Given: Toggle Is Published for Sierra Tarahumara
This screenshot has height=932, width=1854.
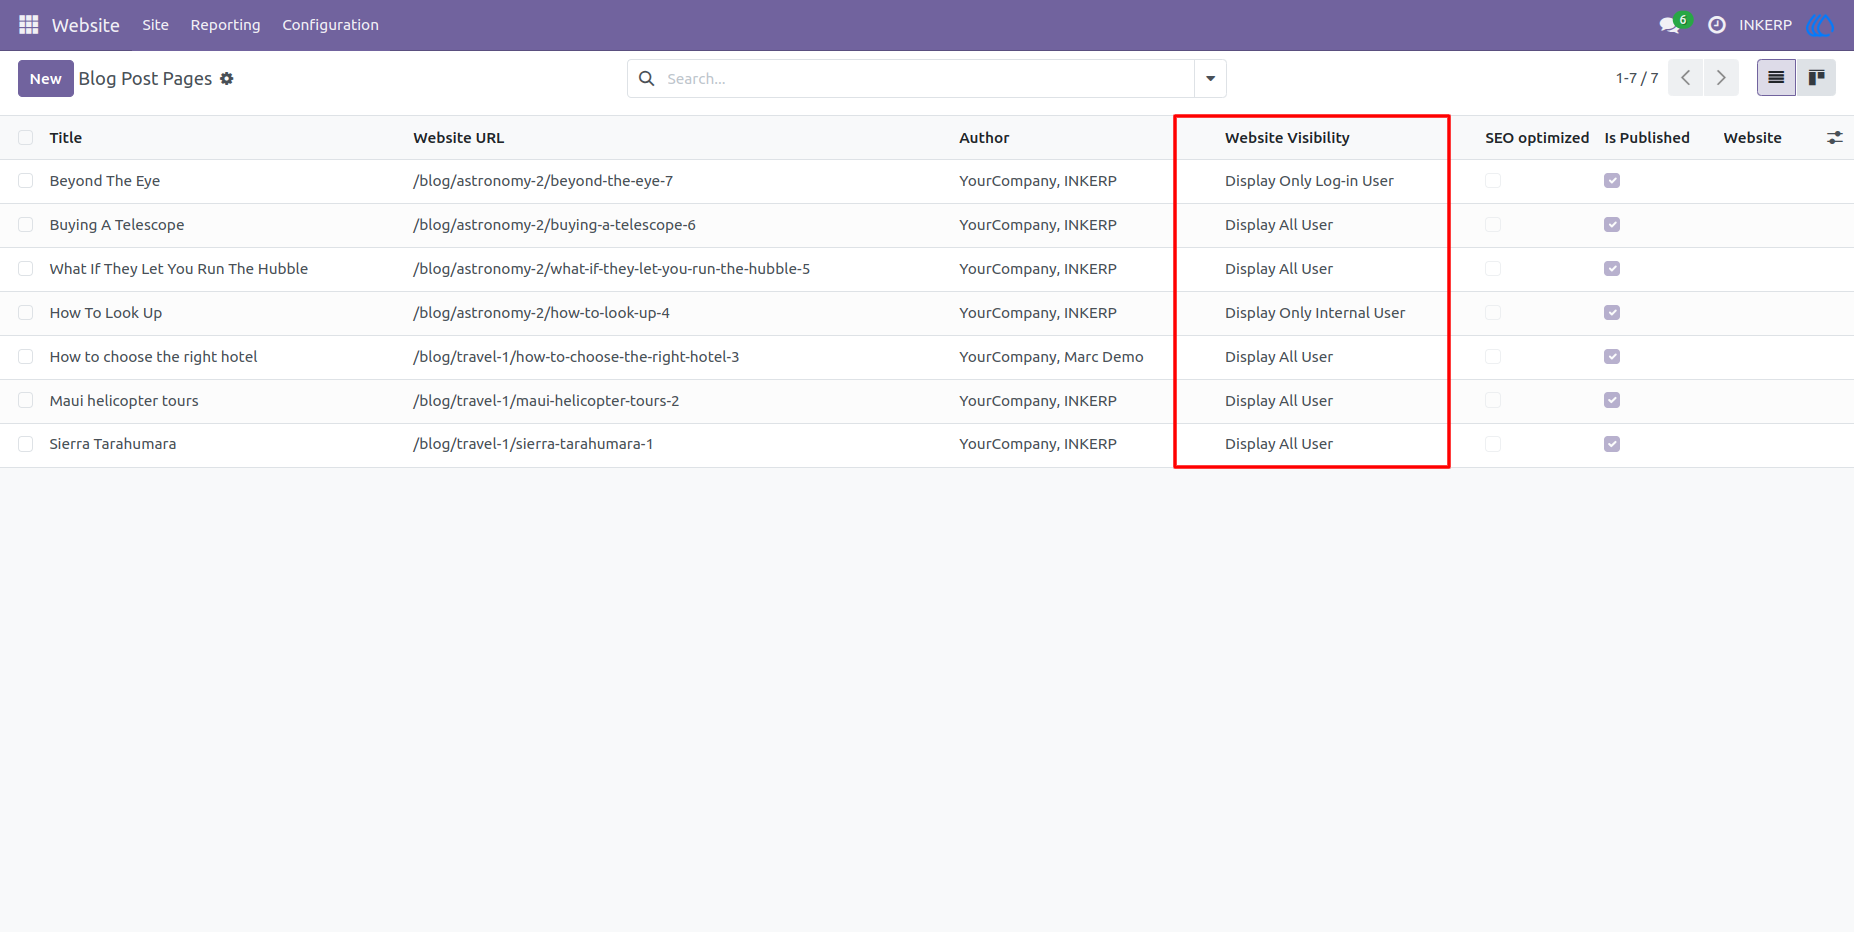Looking at the screenshot, I should tap(1612, 444).
